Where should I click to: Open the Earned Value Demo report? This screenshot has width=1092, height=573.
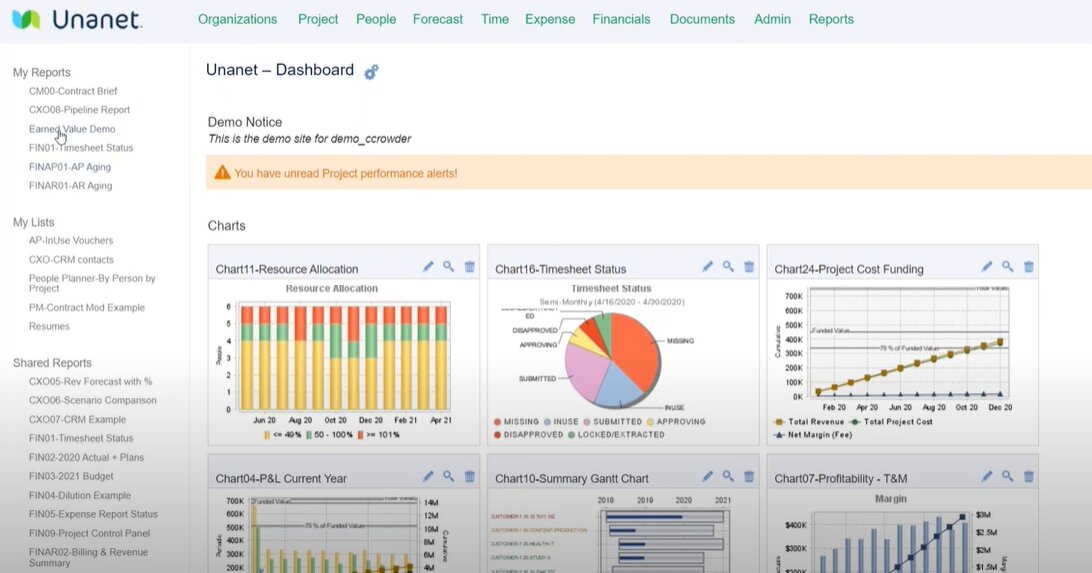click(72, 129)
